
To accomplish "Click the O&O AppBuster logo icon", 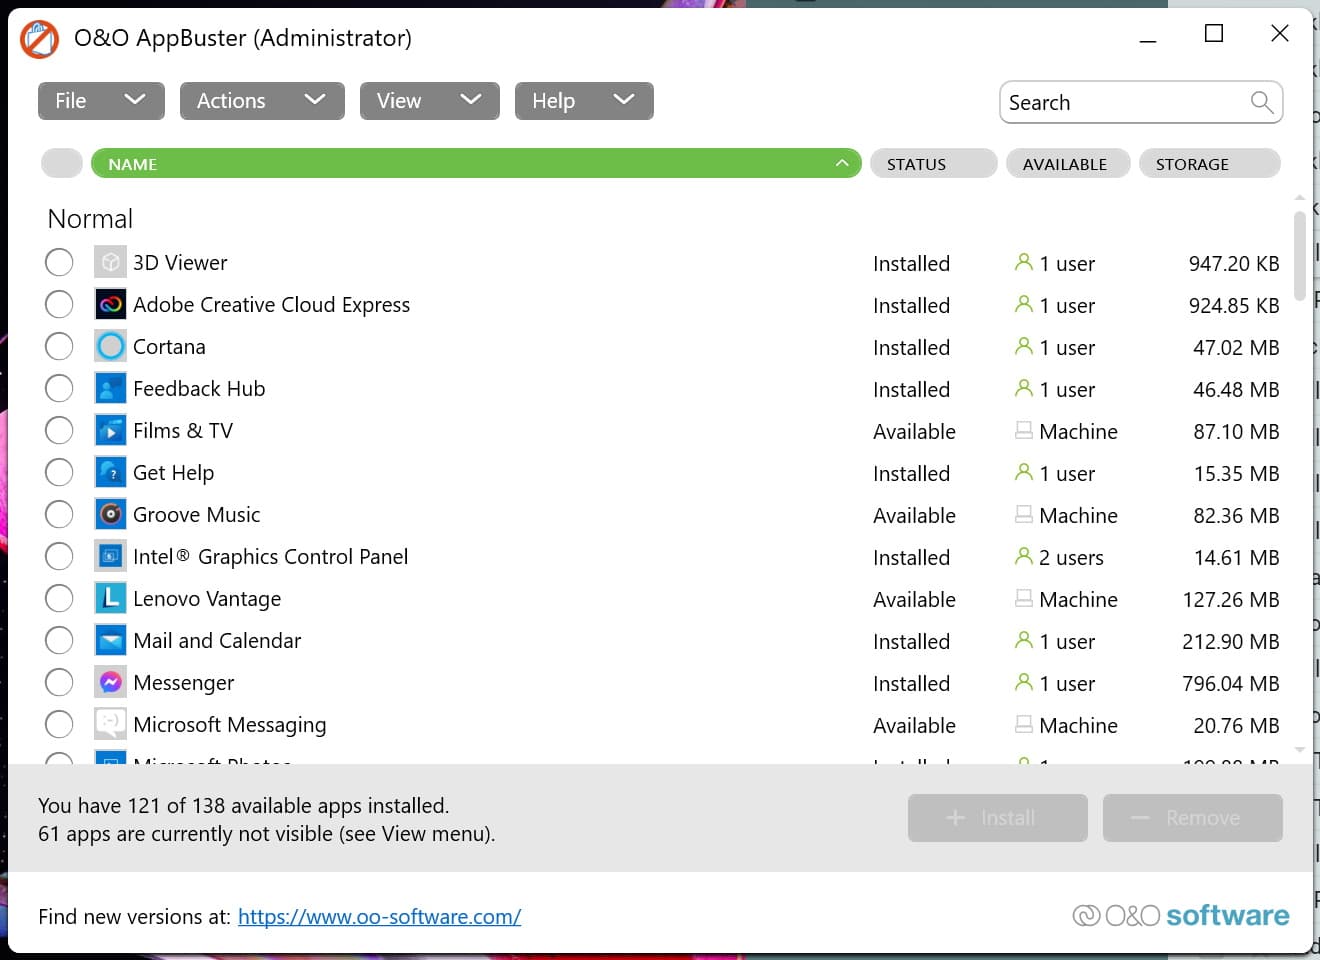I will tap(39, 38).
